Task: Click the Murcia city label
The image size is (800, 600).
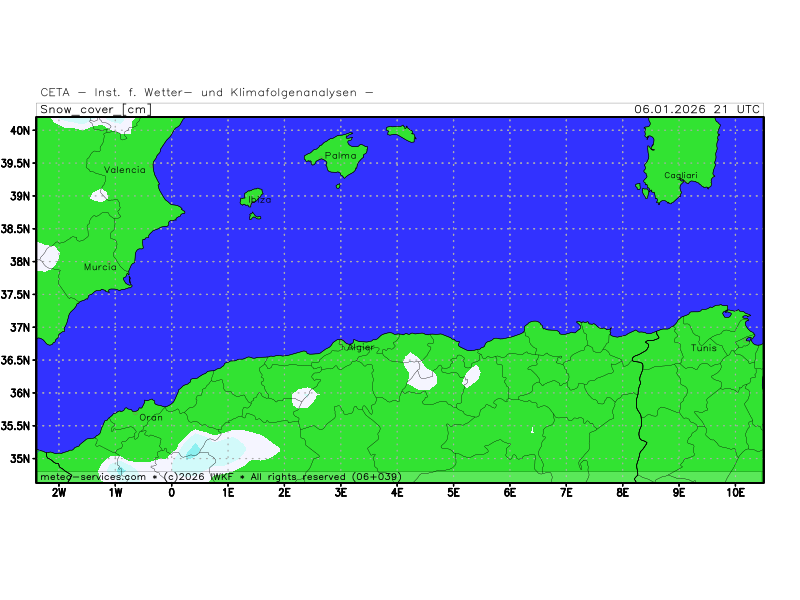Action: coord(100,267)
